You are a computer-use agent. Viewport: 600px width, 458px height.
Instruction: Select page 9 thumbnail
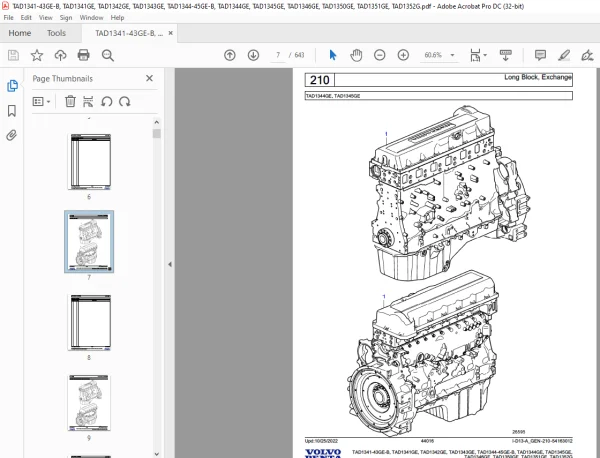tap(89, 403)
